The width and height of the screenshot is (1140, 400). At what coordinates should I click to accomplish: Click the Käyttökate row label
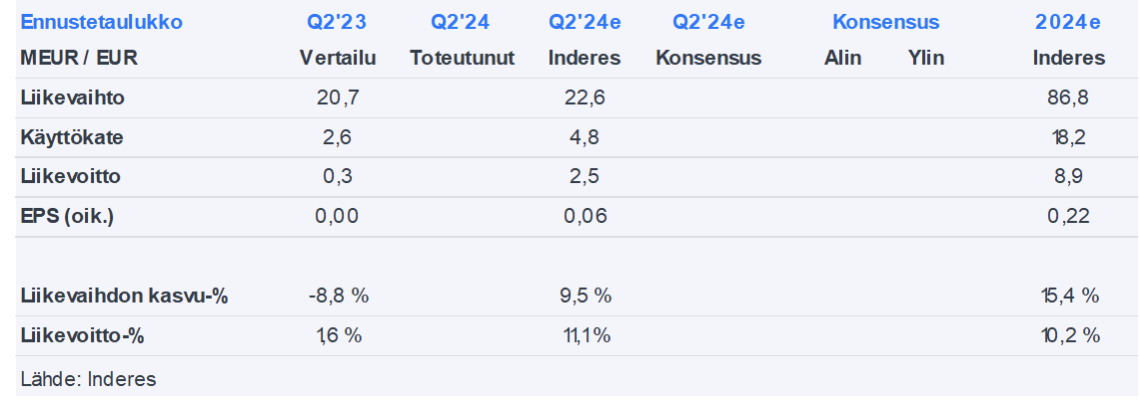point(72,137)
